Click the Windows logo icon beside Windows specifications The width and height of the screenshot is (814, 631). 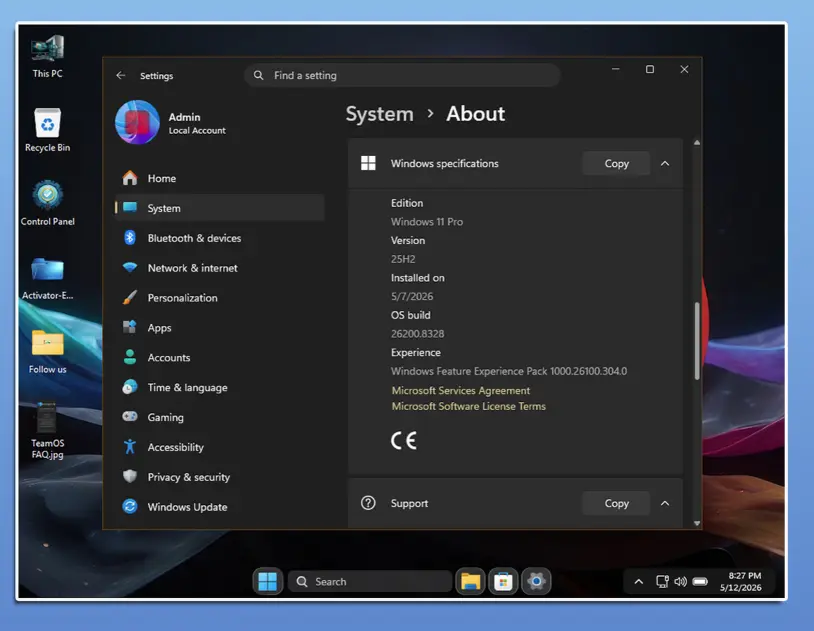(368, 163)
